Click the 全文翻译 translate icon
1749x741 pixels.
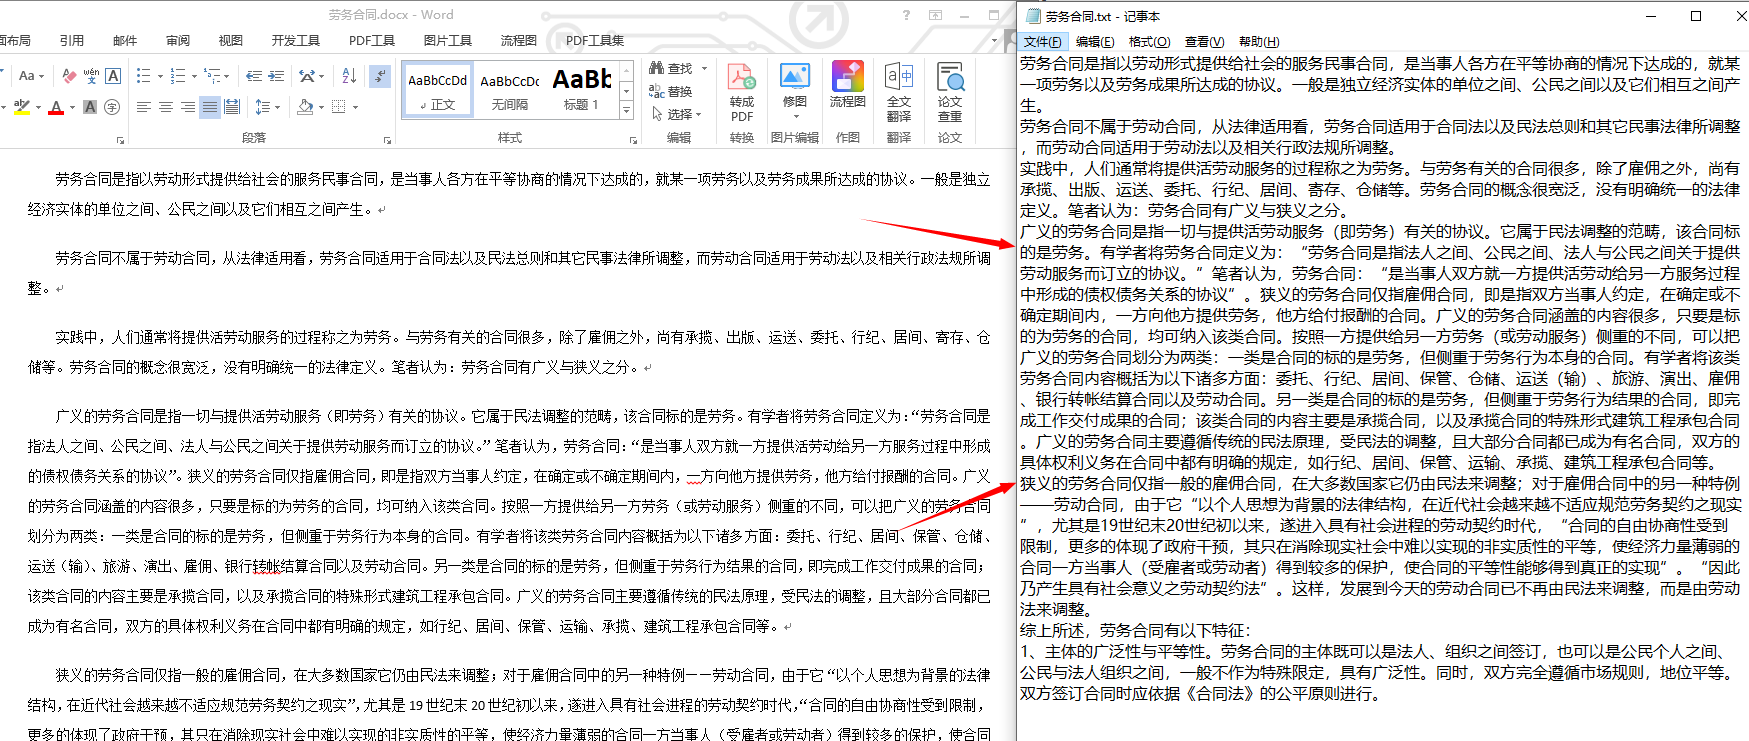pos(899,90)
